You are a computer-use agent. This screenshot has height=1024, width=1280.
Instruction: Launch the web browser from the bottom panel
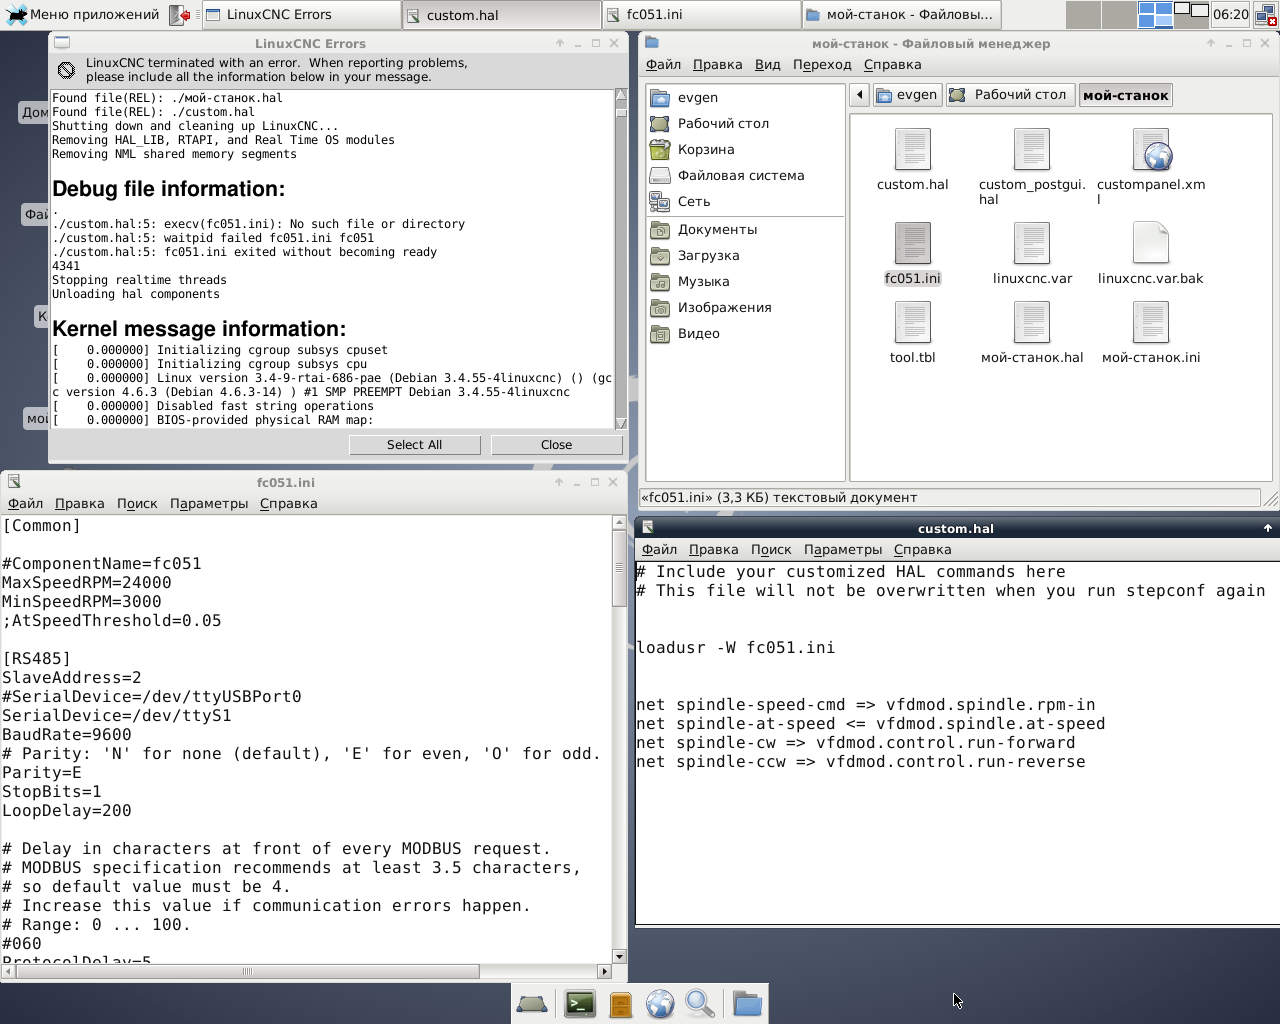(660, 1003)
